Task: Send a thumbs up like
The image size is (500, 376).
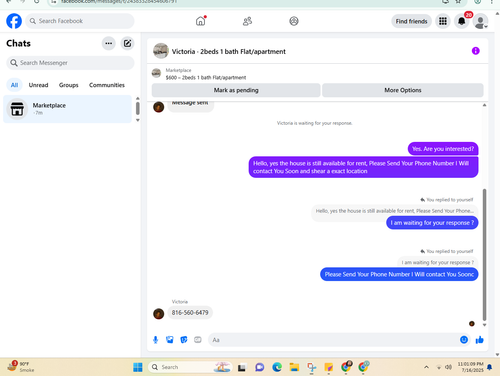Action: pos(480,340)
